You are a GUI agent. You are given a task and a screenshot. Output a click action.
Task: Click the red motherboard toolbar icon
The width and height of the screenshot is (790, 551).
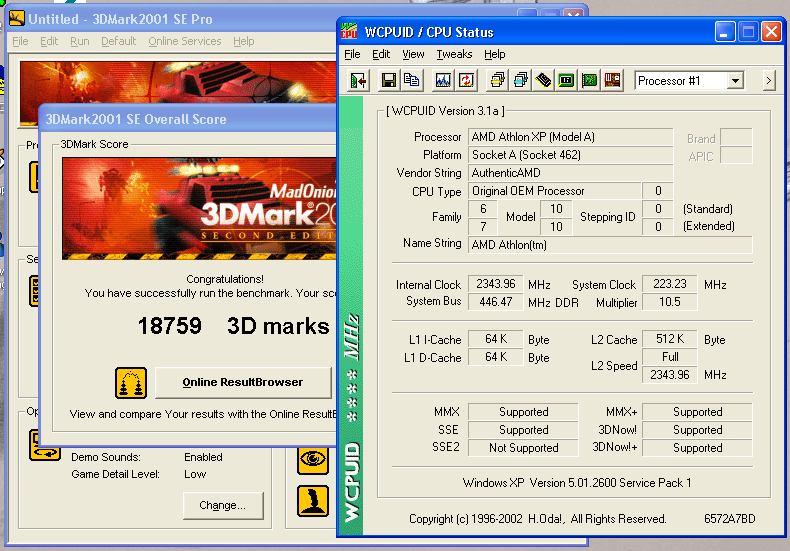tap(612, 81)
